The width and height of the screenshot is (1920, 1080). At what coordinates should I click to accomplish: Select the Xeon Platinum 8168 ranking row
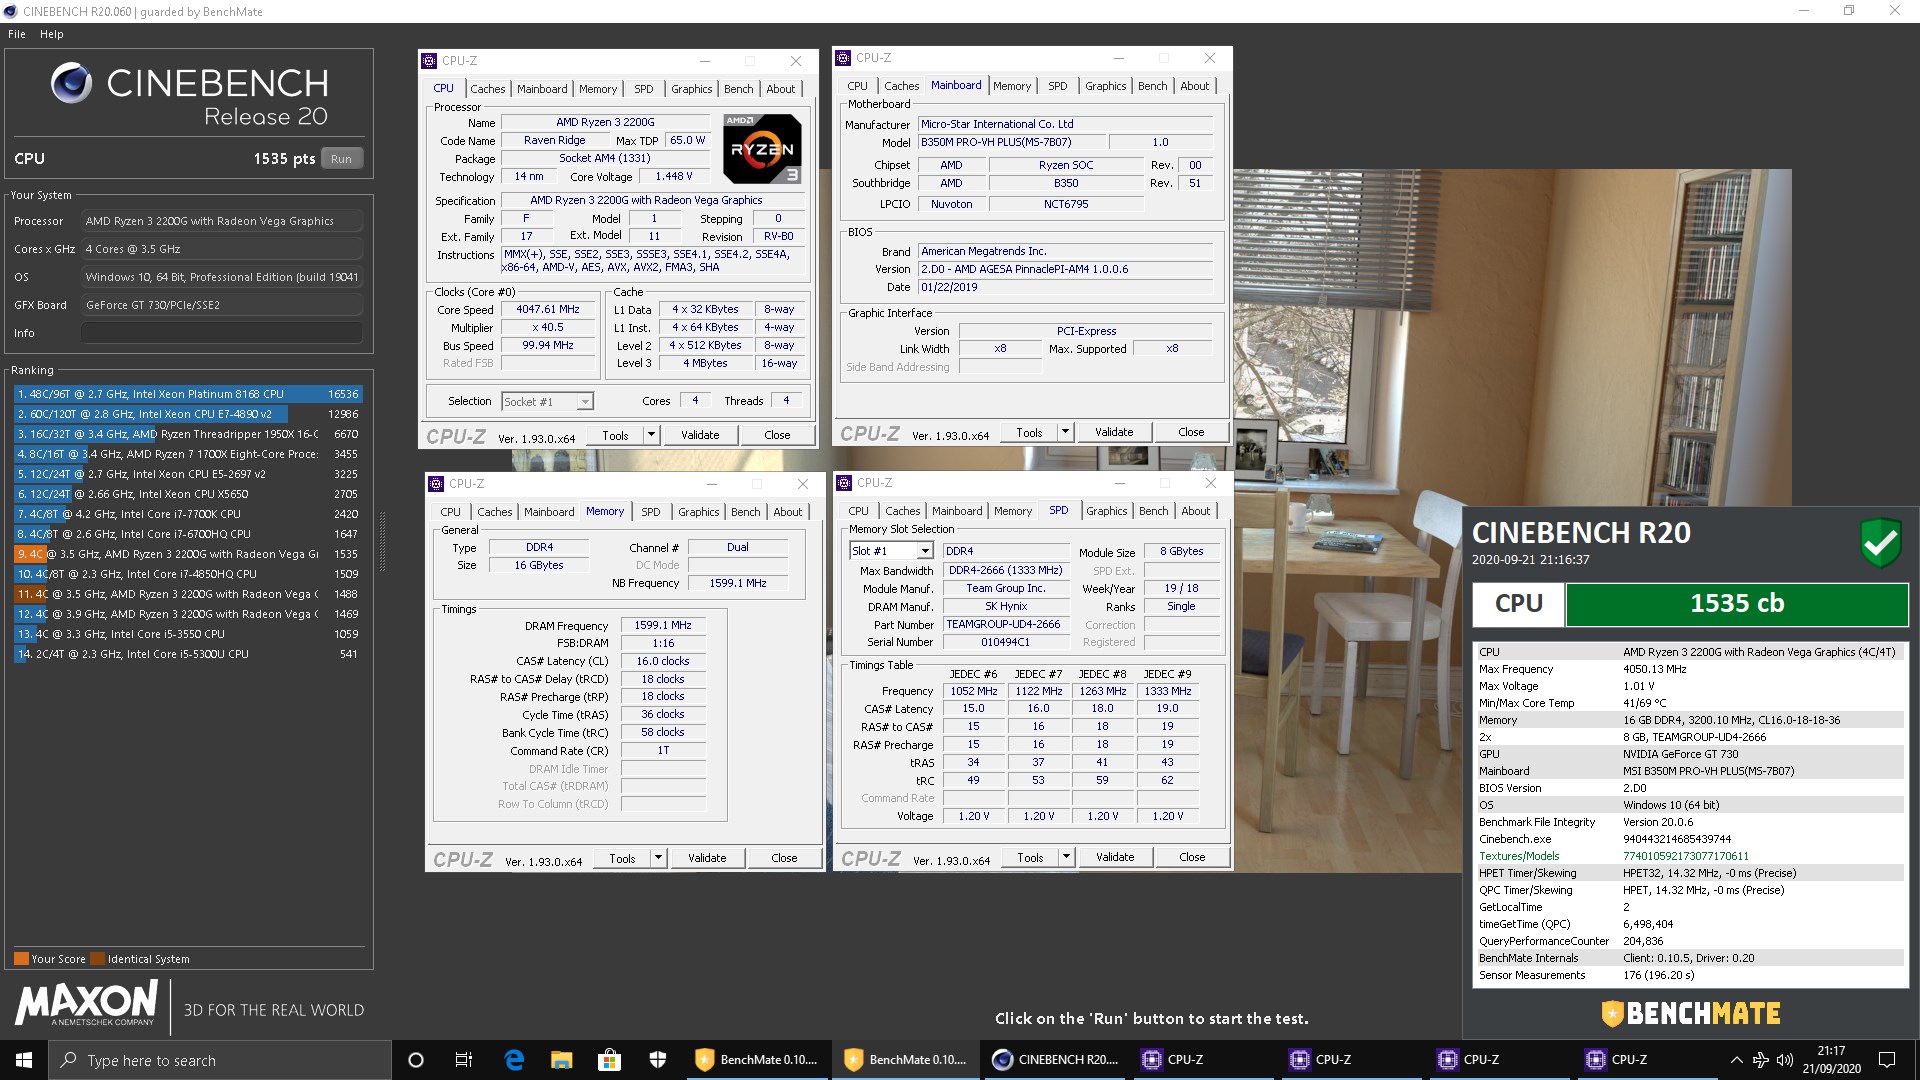[x=188, y=394]
